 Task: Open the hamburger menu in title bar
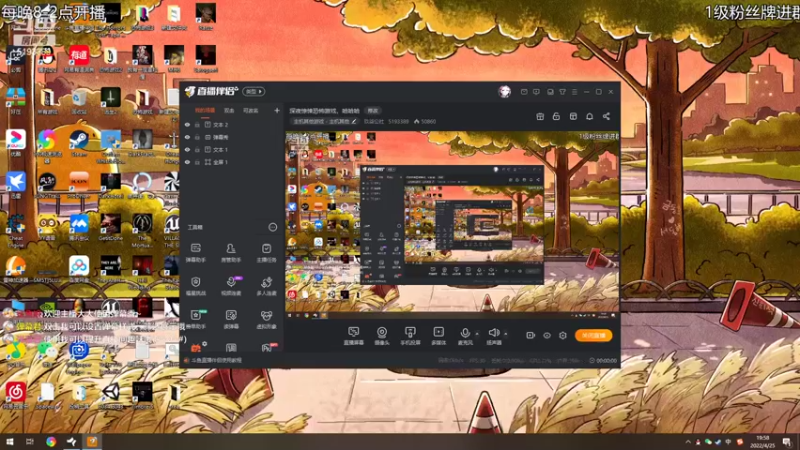click(574, 92)
